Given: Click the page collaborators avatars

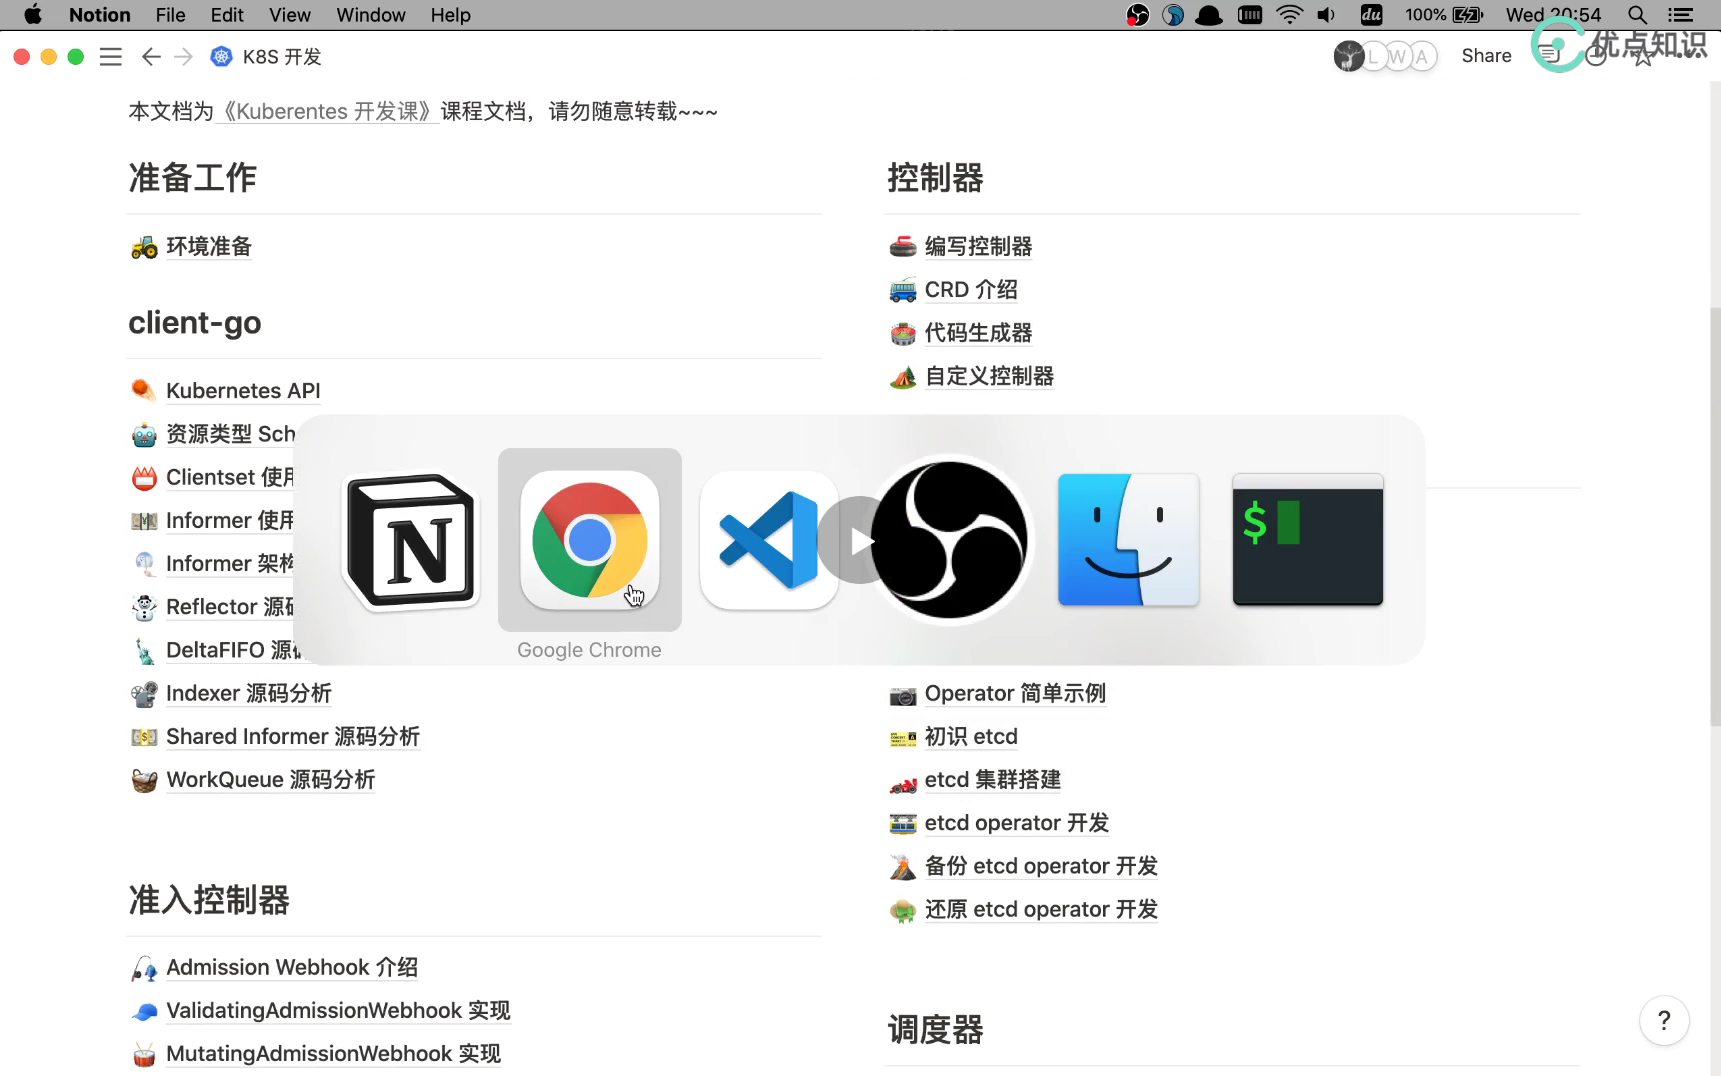Looking at the screenshot, I should [x=1385, y=56].
